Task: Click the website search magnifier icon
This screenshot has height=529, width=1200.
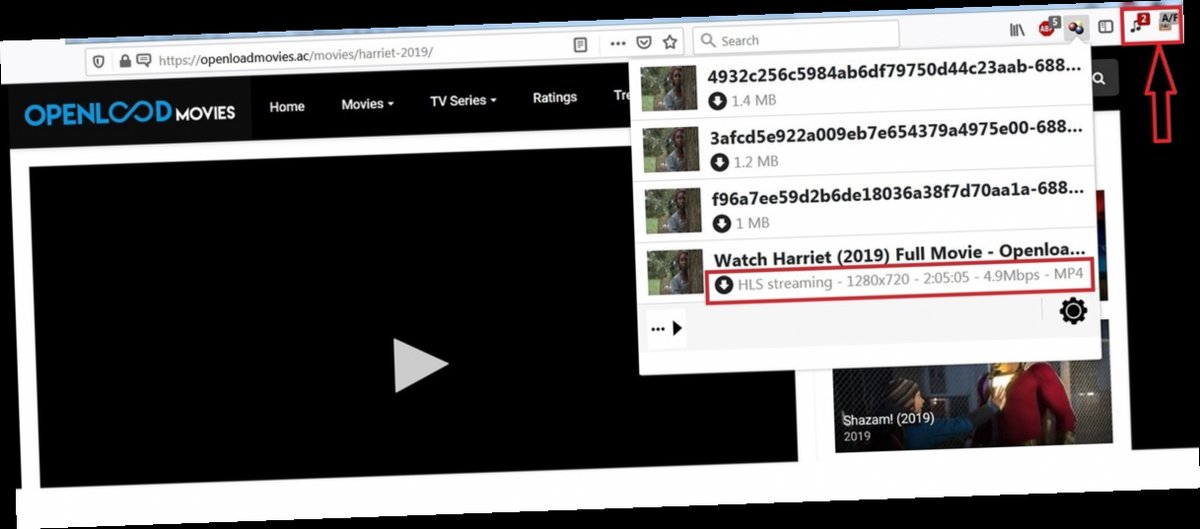Action: pos(1099,79)
